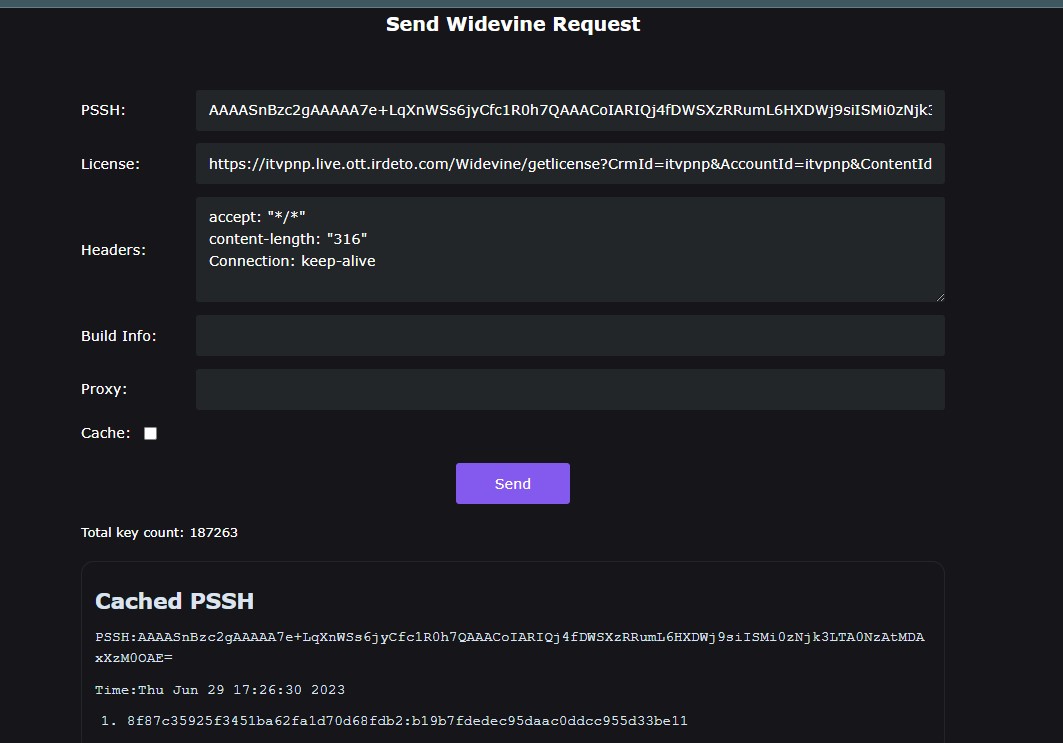
Task: Click the License field label
Action: (110, 164)
